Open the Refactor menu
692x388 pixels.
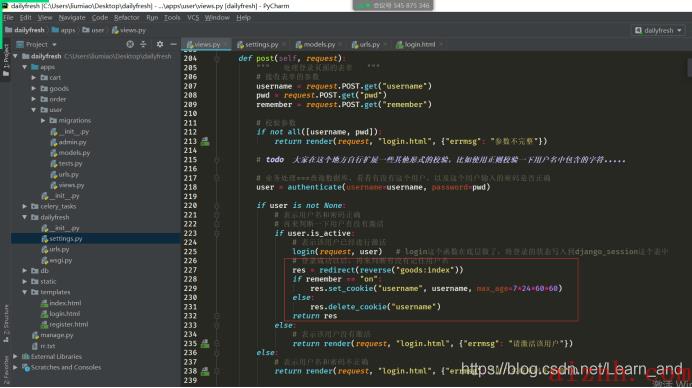coord(127,18)
